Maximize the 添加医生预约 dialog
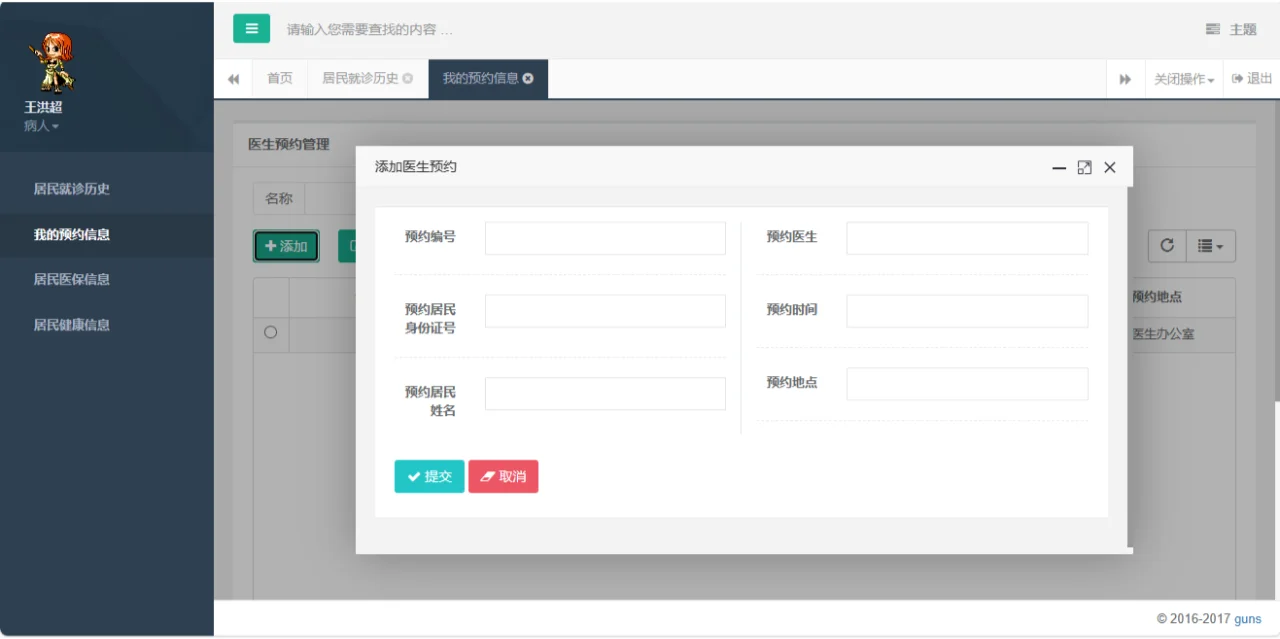The width and height of the screenshot is (1280, 639). pos(1084,168)
